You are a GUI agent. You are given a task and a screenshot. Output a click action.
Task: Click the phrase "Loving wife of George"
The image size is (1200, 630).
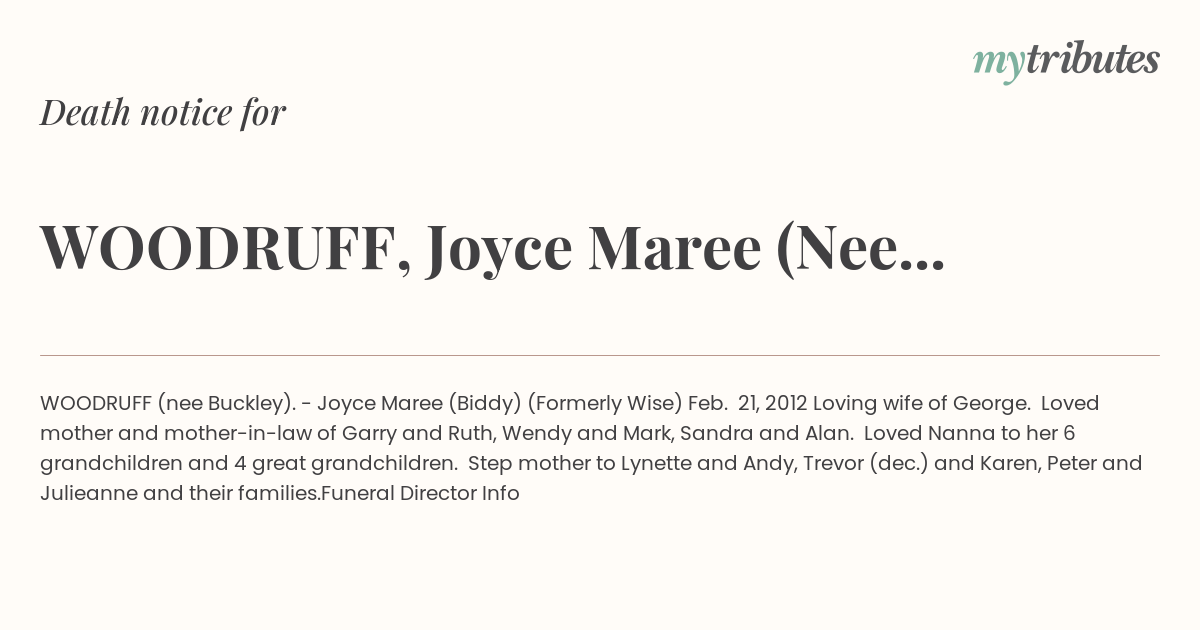point(922,404)
